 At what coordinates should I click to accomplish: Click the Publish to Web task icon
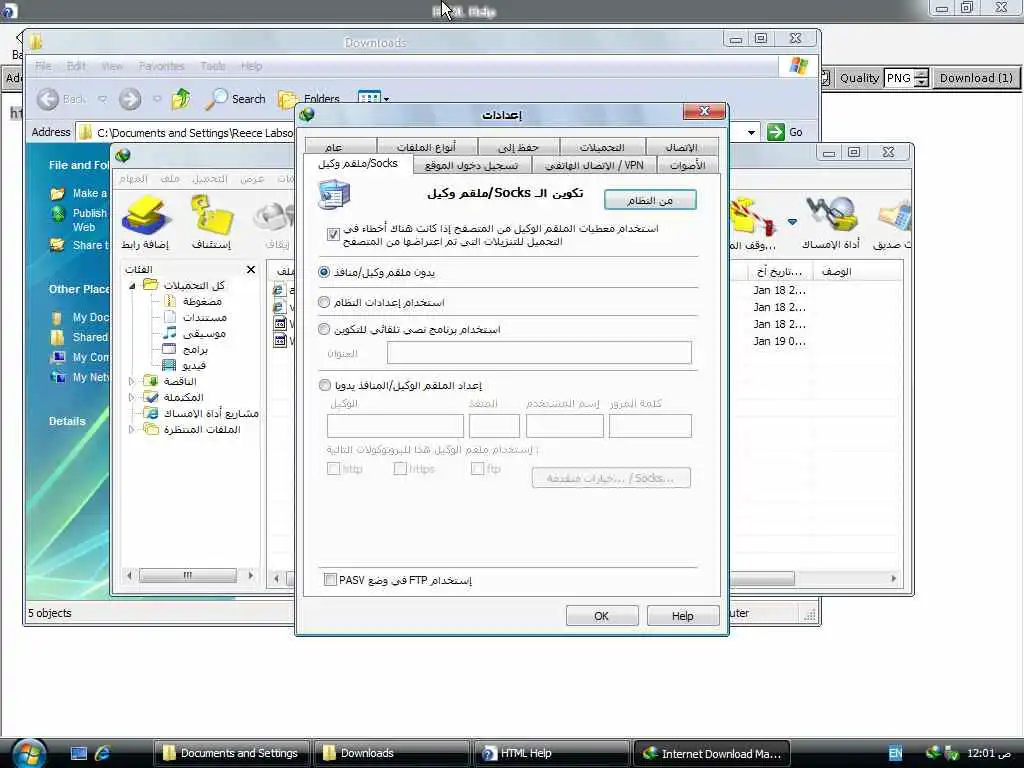[x=58, y=214]
